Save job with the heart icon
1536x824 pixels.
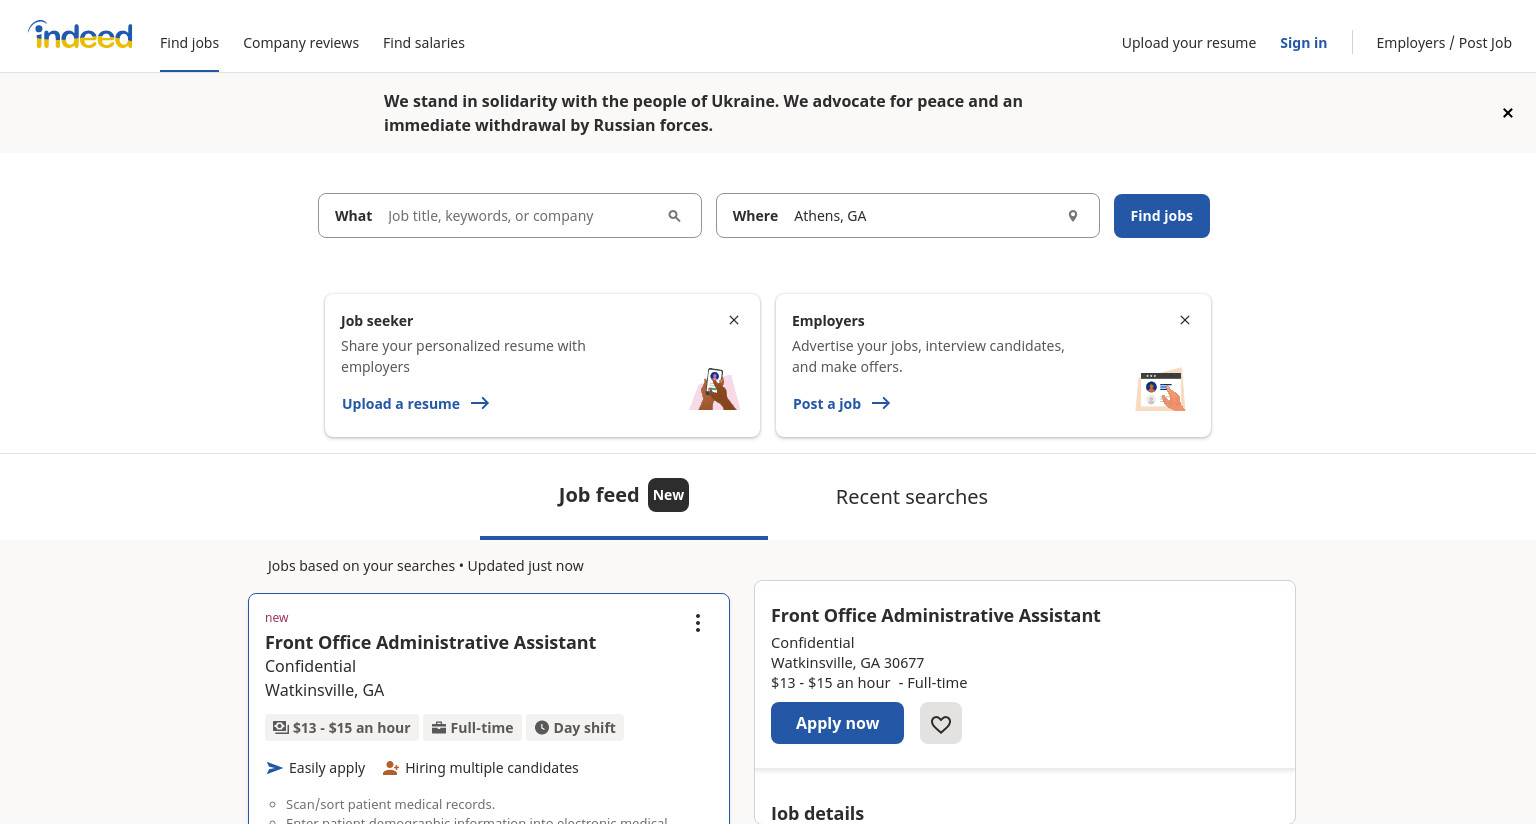[x=941, y=723]
